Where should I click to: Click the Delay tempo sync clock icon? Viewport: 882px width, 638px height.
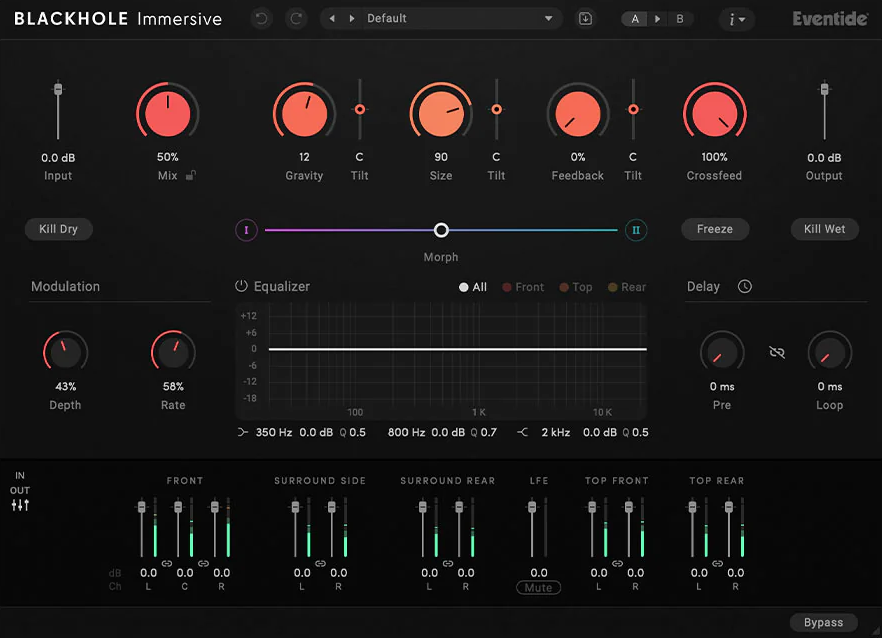tap(744, 286)
